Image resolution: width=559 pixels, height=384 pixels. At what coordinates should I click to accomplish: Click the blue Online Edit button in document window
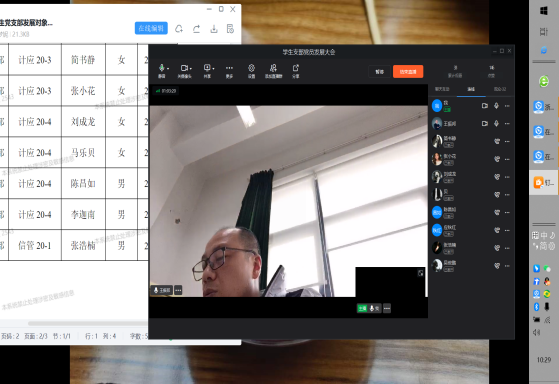(x=151, y=29)
